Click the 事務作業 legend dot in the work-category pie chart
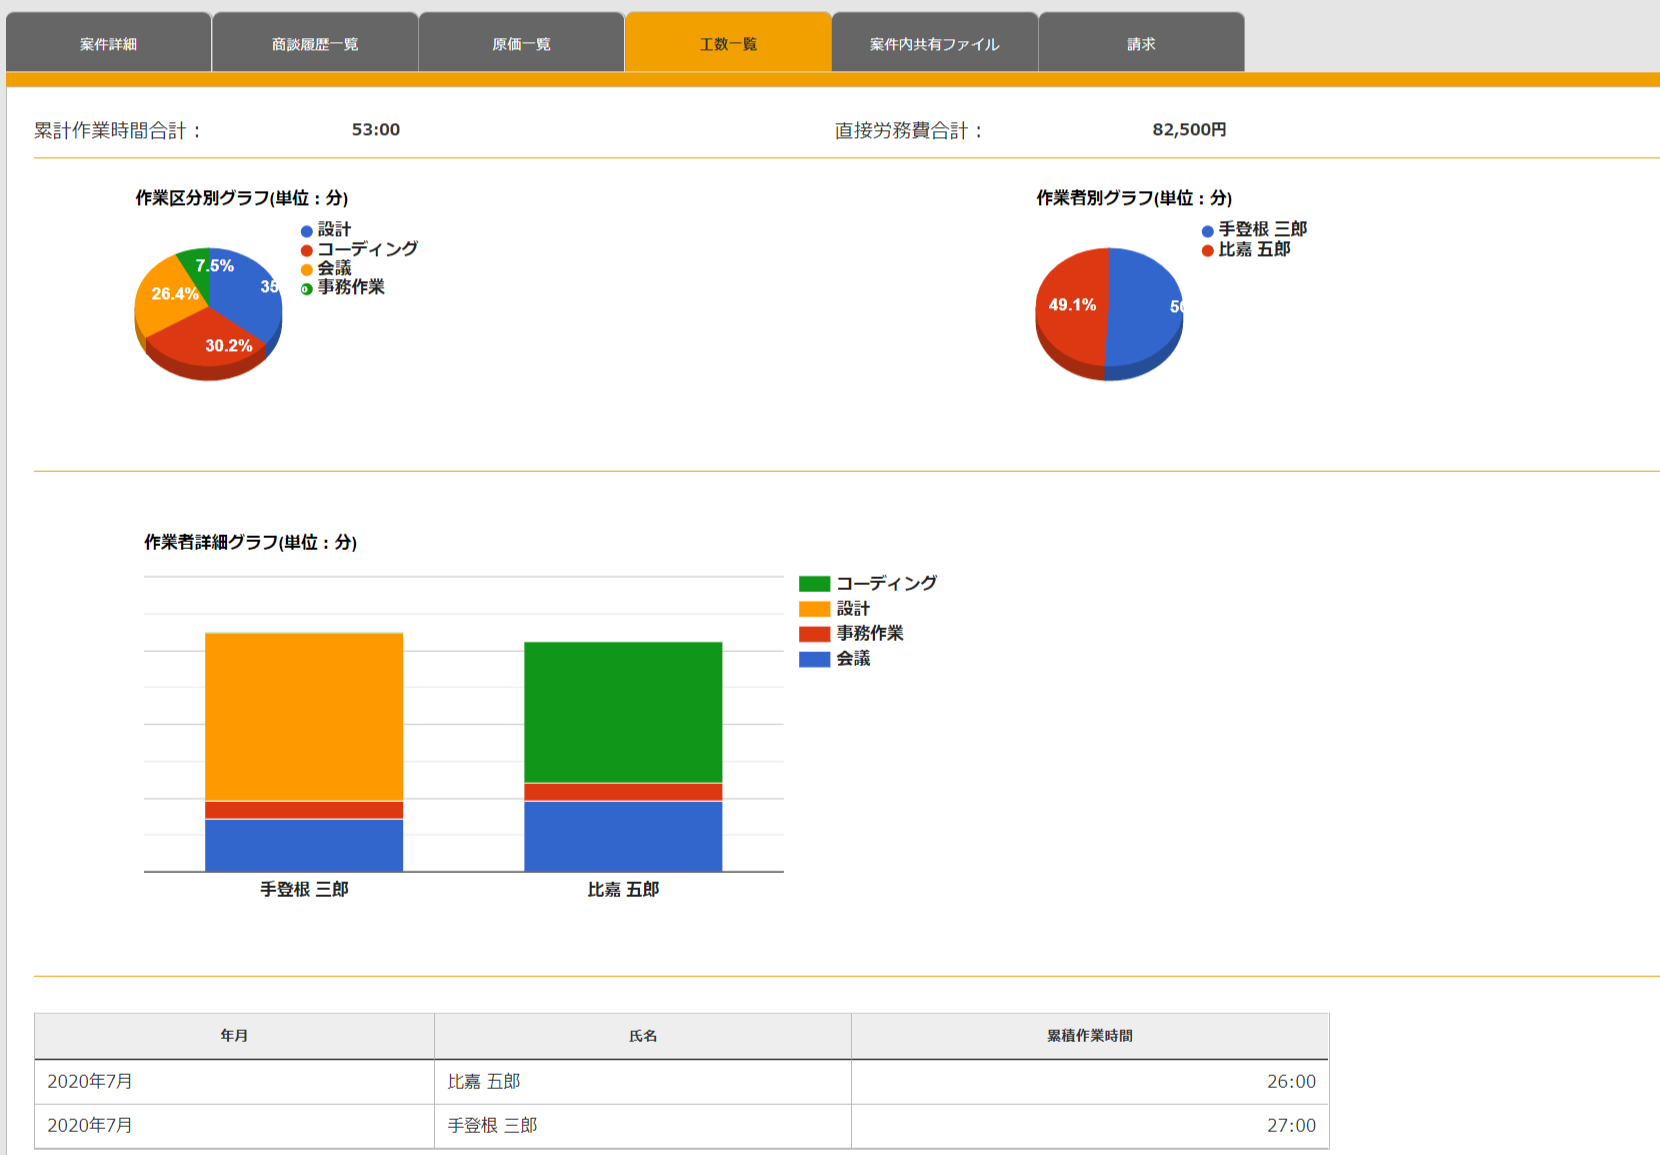 click(307, 288)
